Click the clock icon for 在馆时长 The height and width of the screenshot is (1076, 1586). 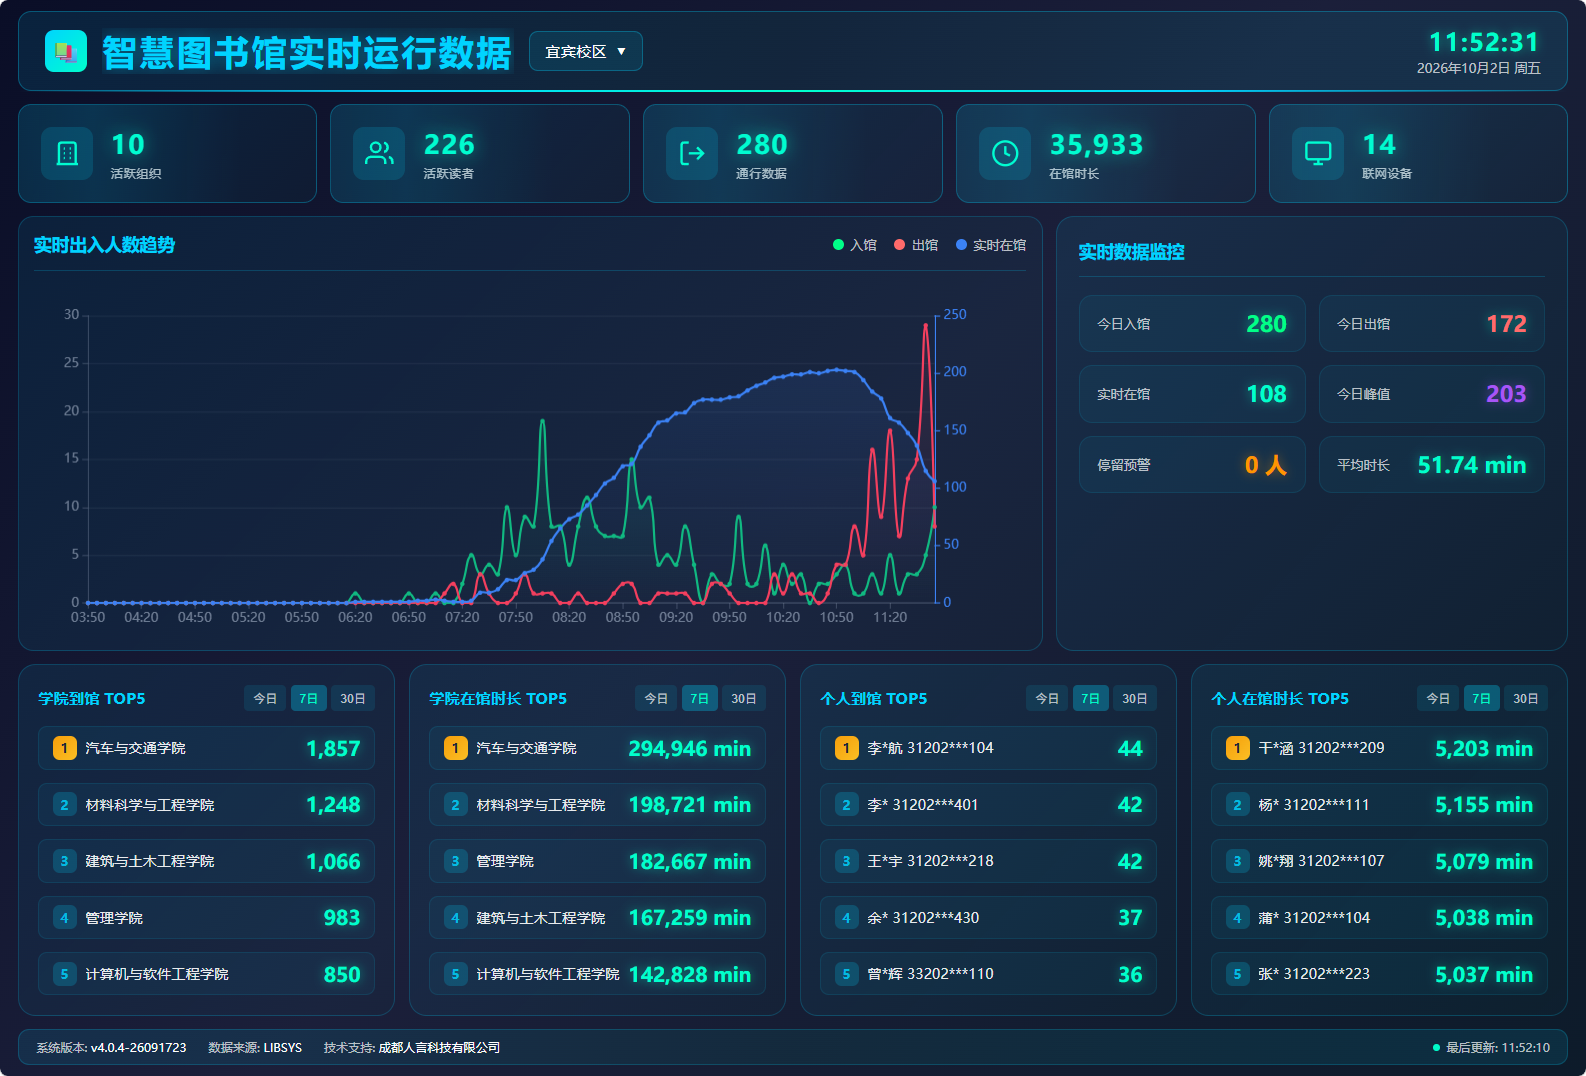coord(1005,153)
